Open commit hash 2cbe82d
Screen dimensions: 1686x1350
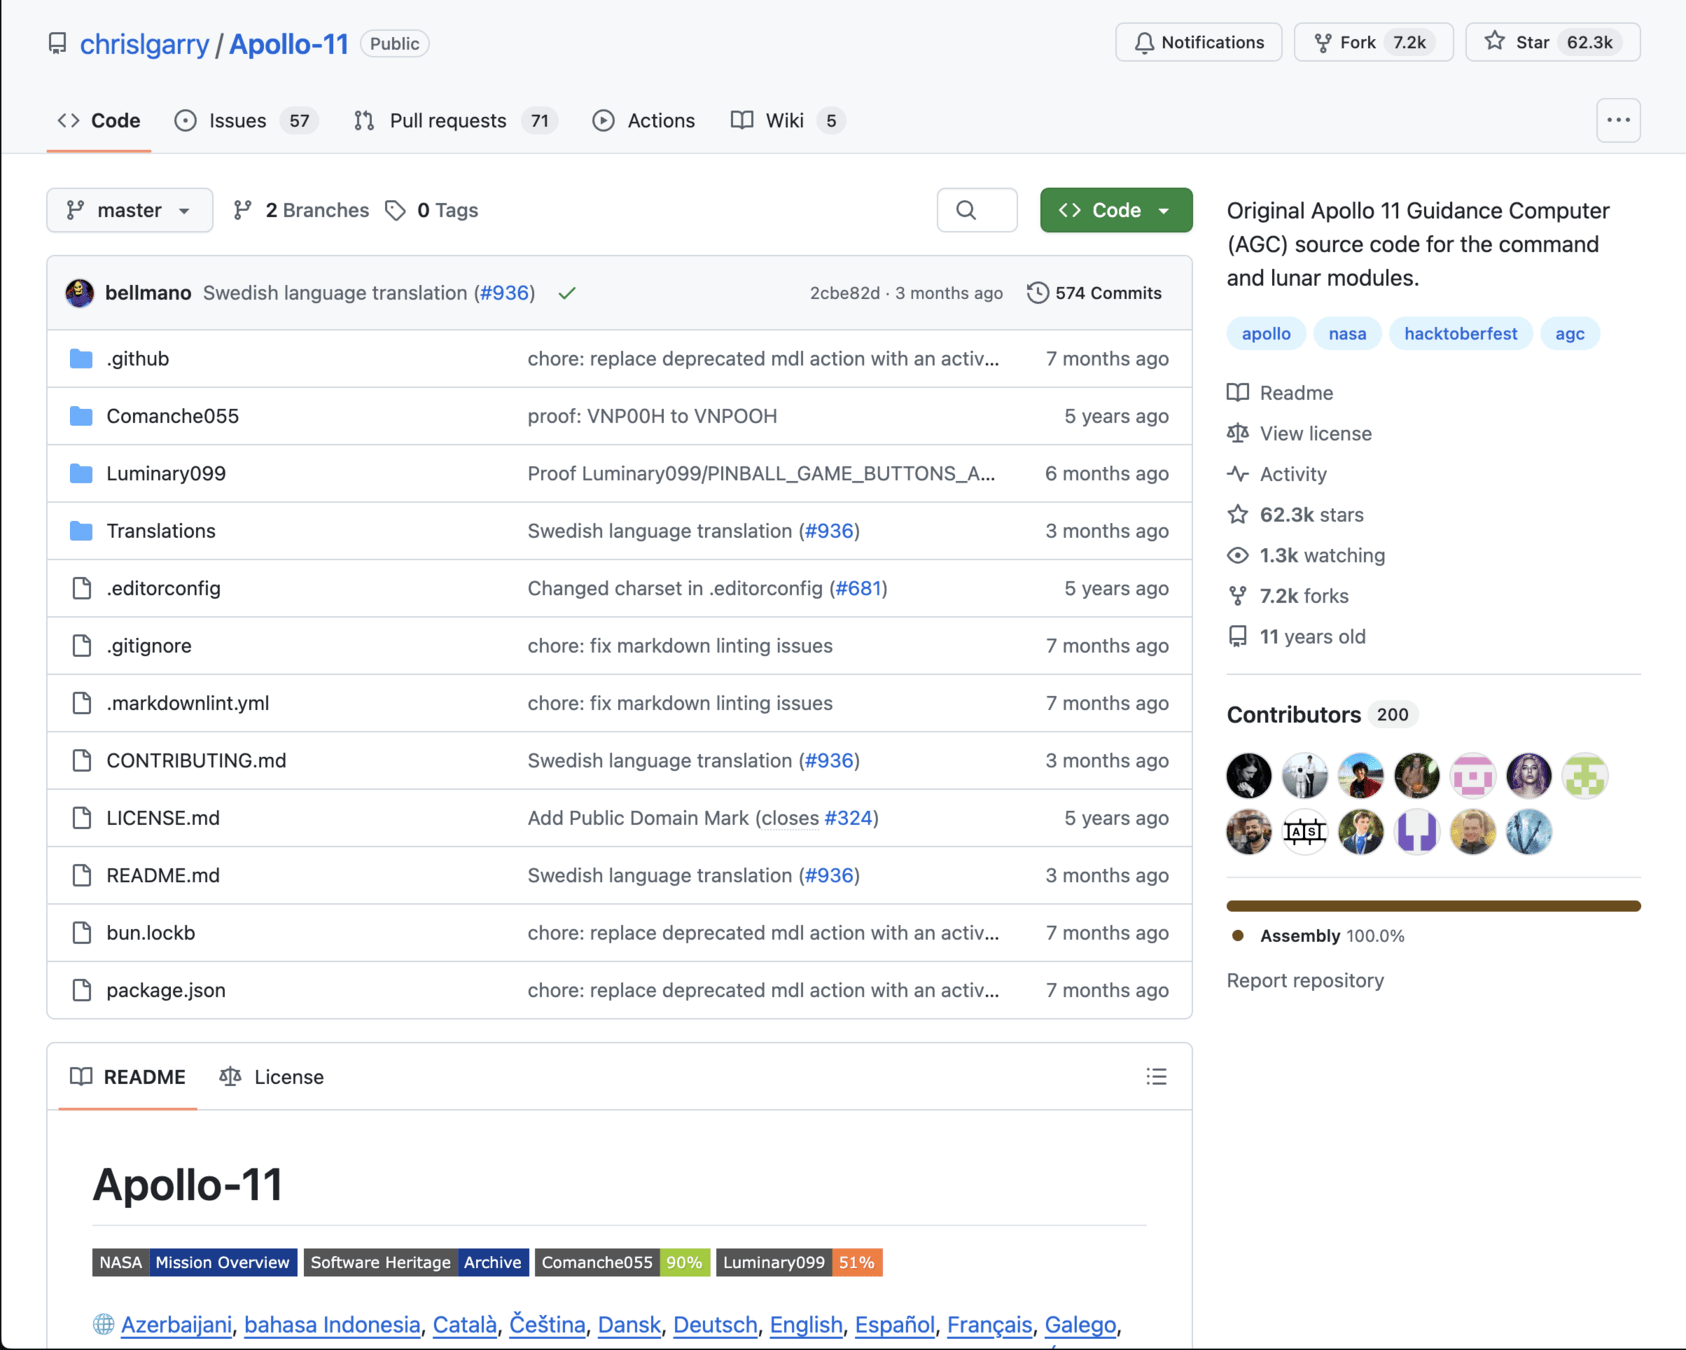point(845,293)
